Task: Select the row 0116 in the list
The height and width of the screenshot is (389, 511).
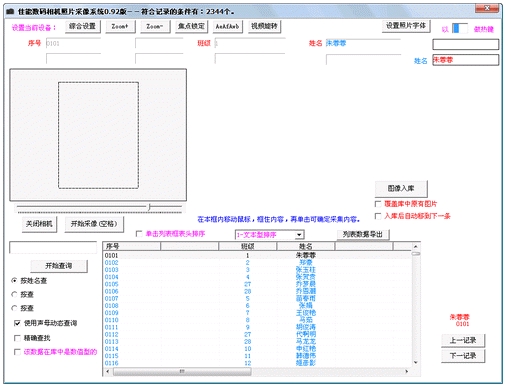Action: [257, 363]
